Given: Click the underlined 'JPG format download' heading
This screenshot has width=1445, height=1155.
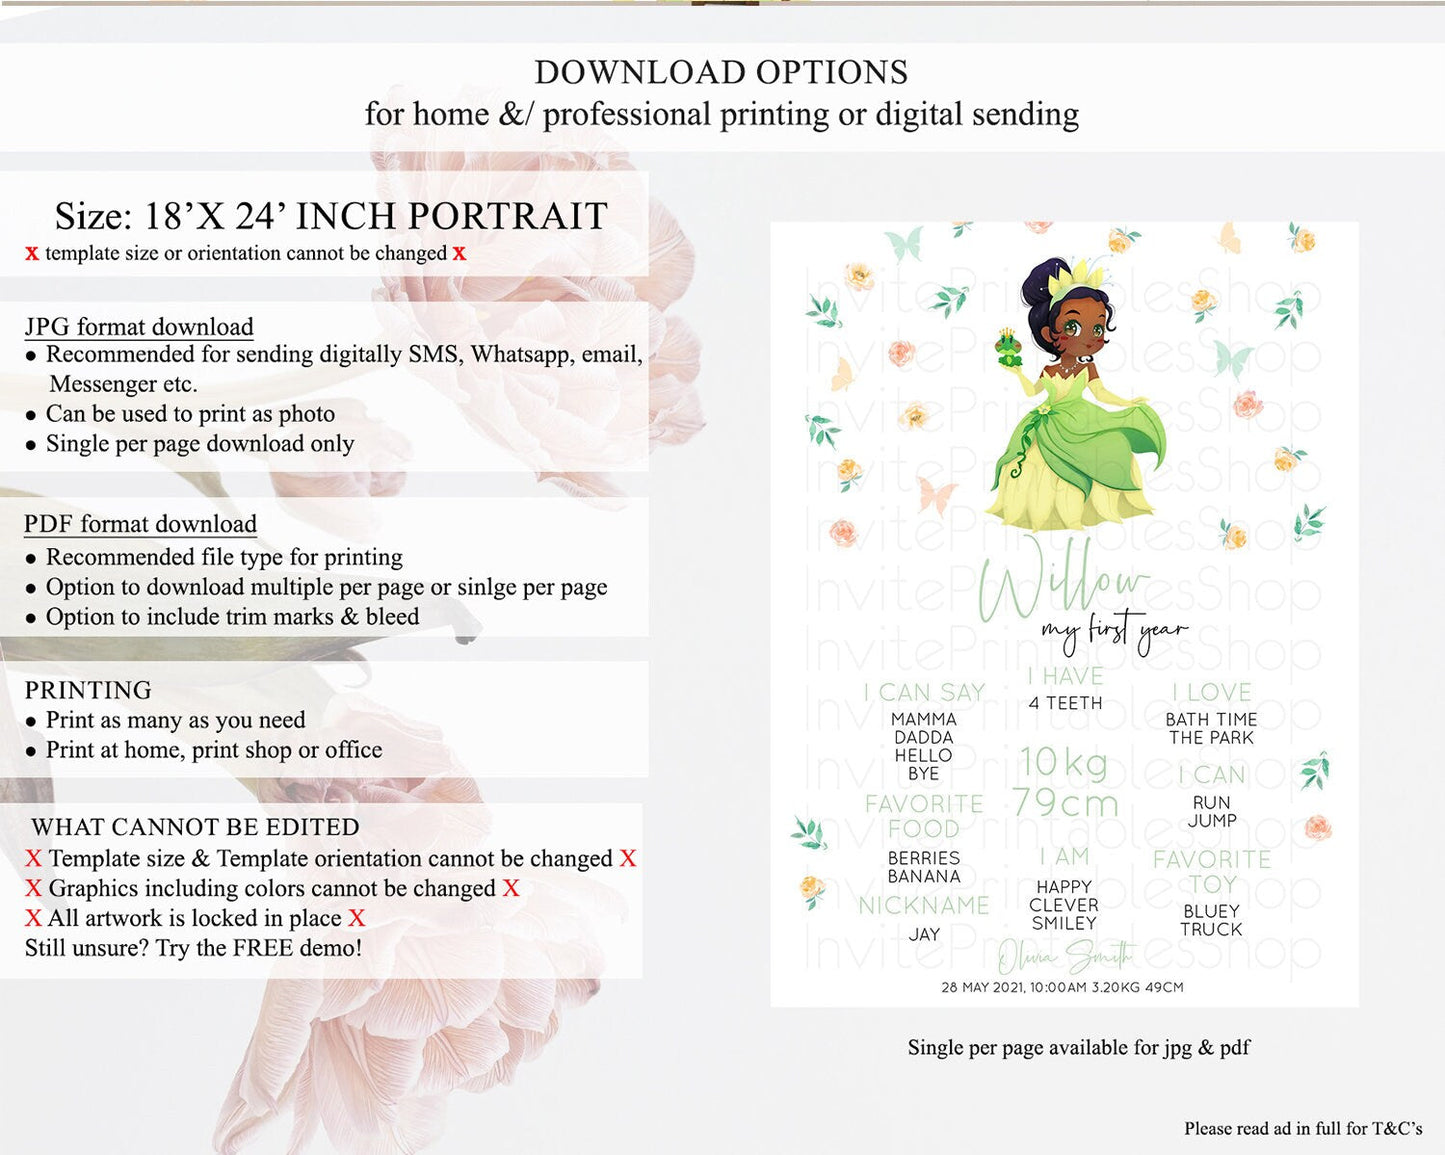Looking at the screenshot, I should (x=139, y=327).
